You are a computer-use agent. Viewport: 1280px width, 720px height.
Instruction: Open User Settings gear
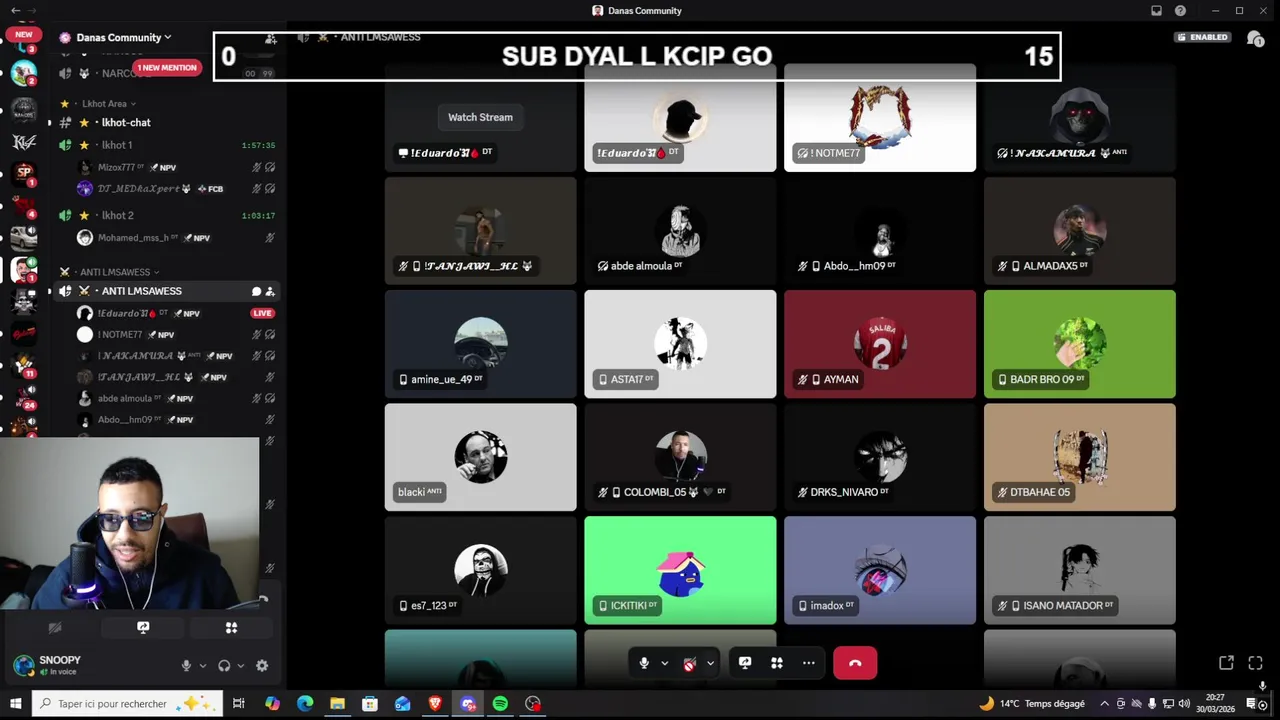(x=262, y=666)
